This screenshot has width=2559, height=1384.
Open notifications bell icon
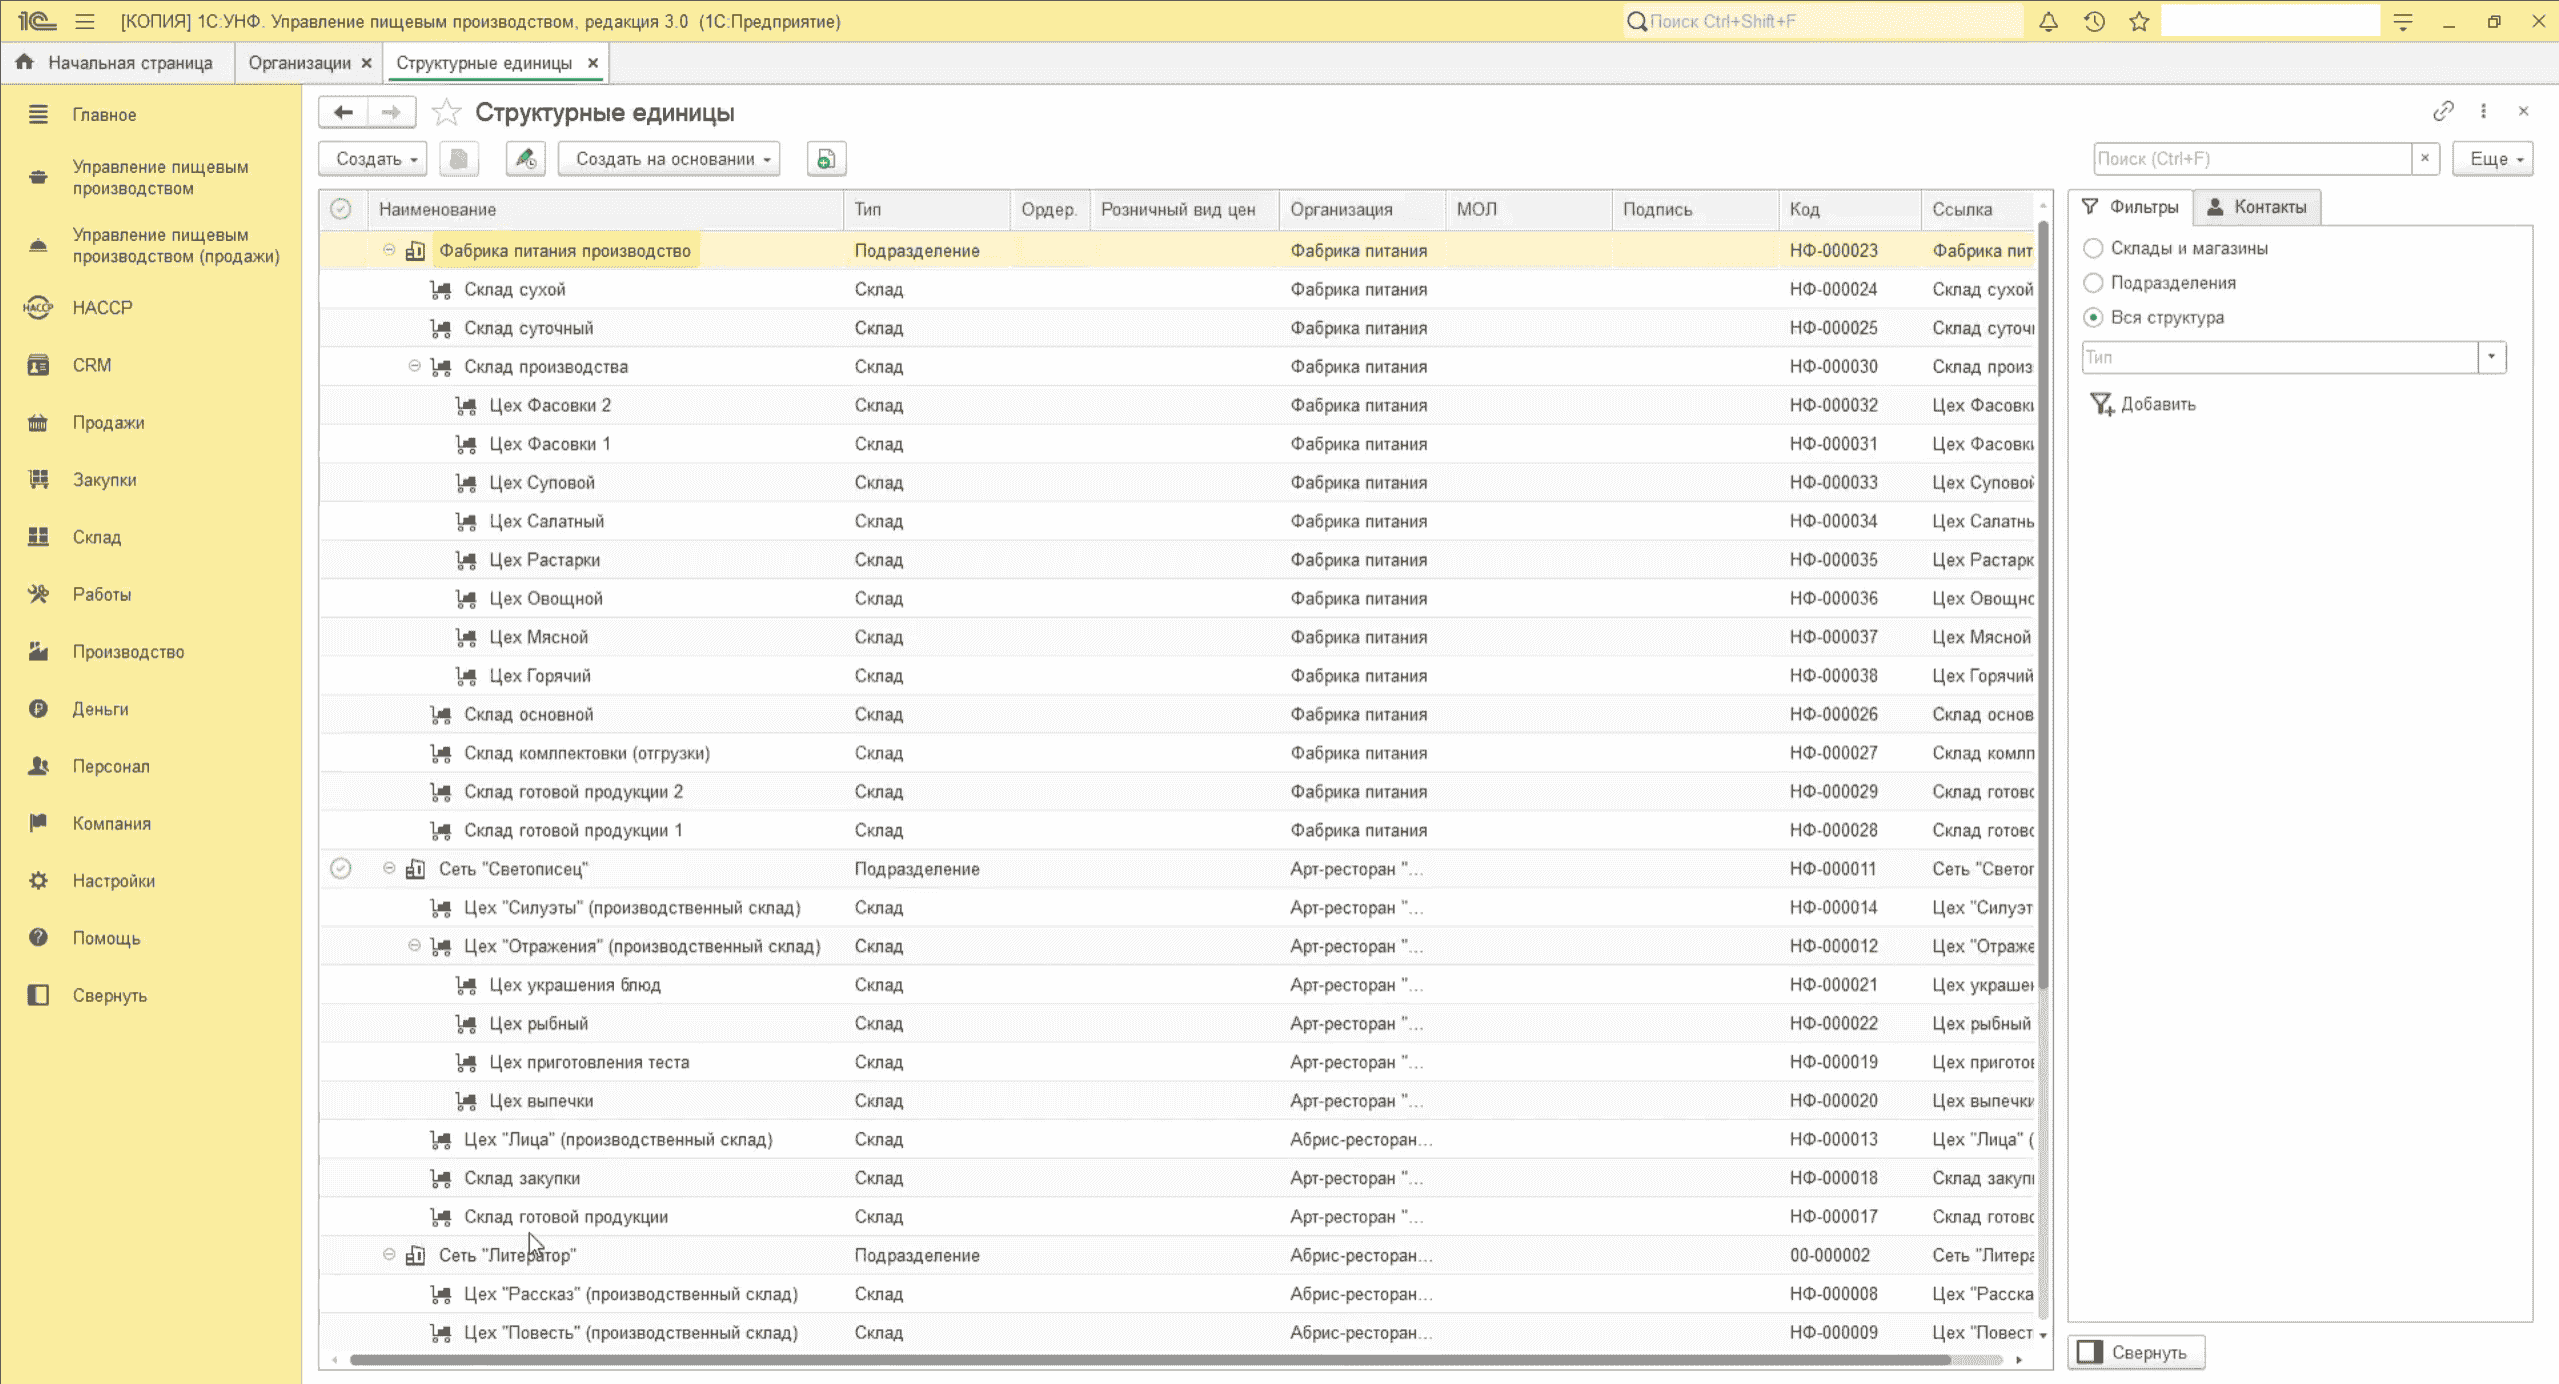click(x=2048, y=21)
